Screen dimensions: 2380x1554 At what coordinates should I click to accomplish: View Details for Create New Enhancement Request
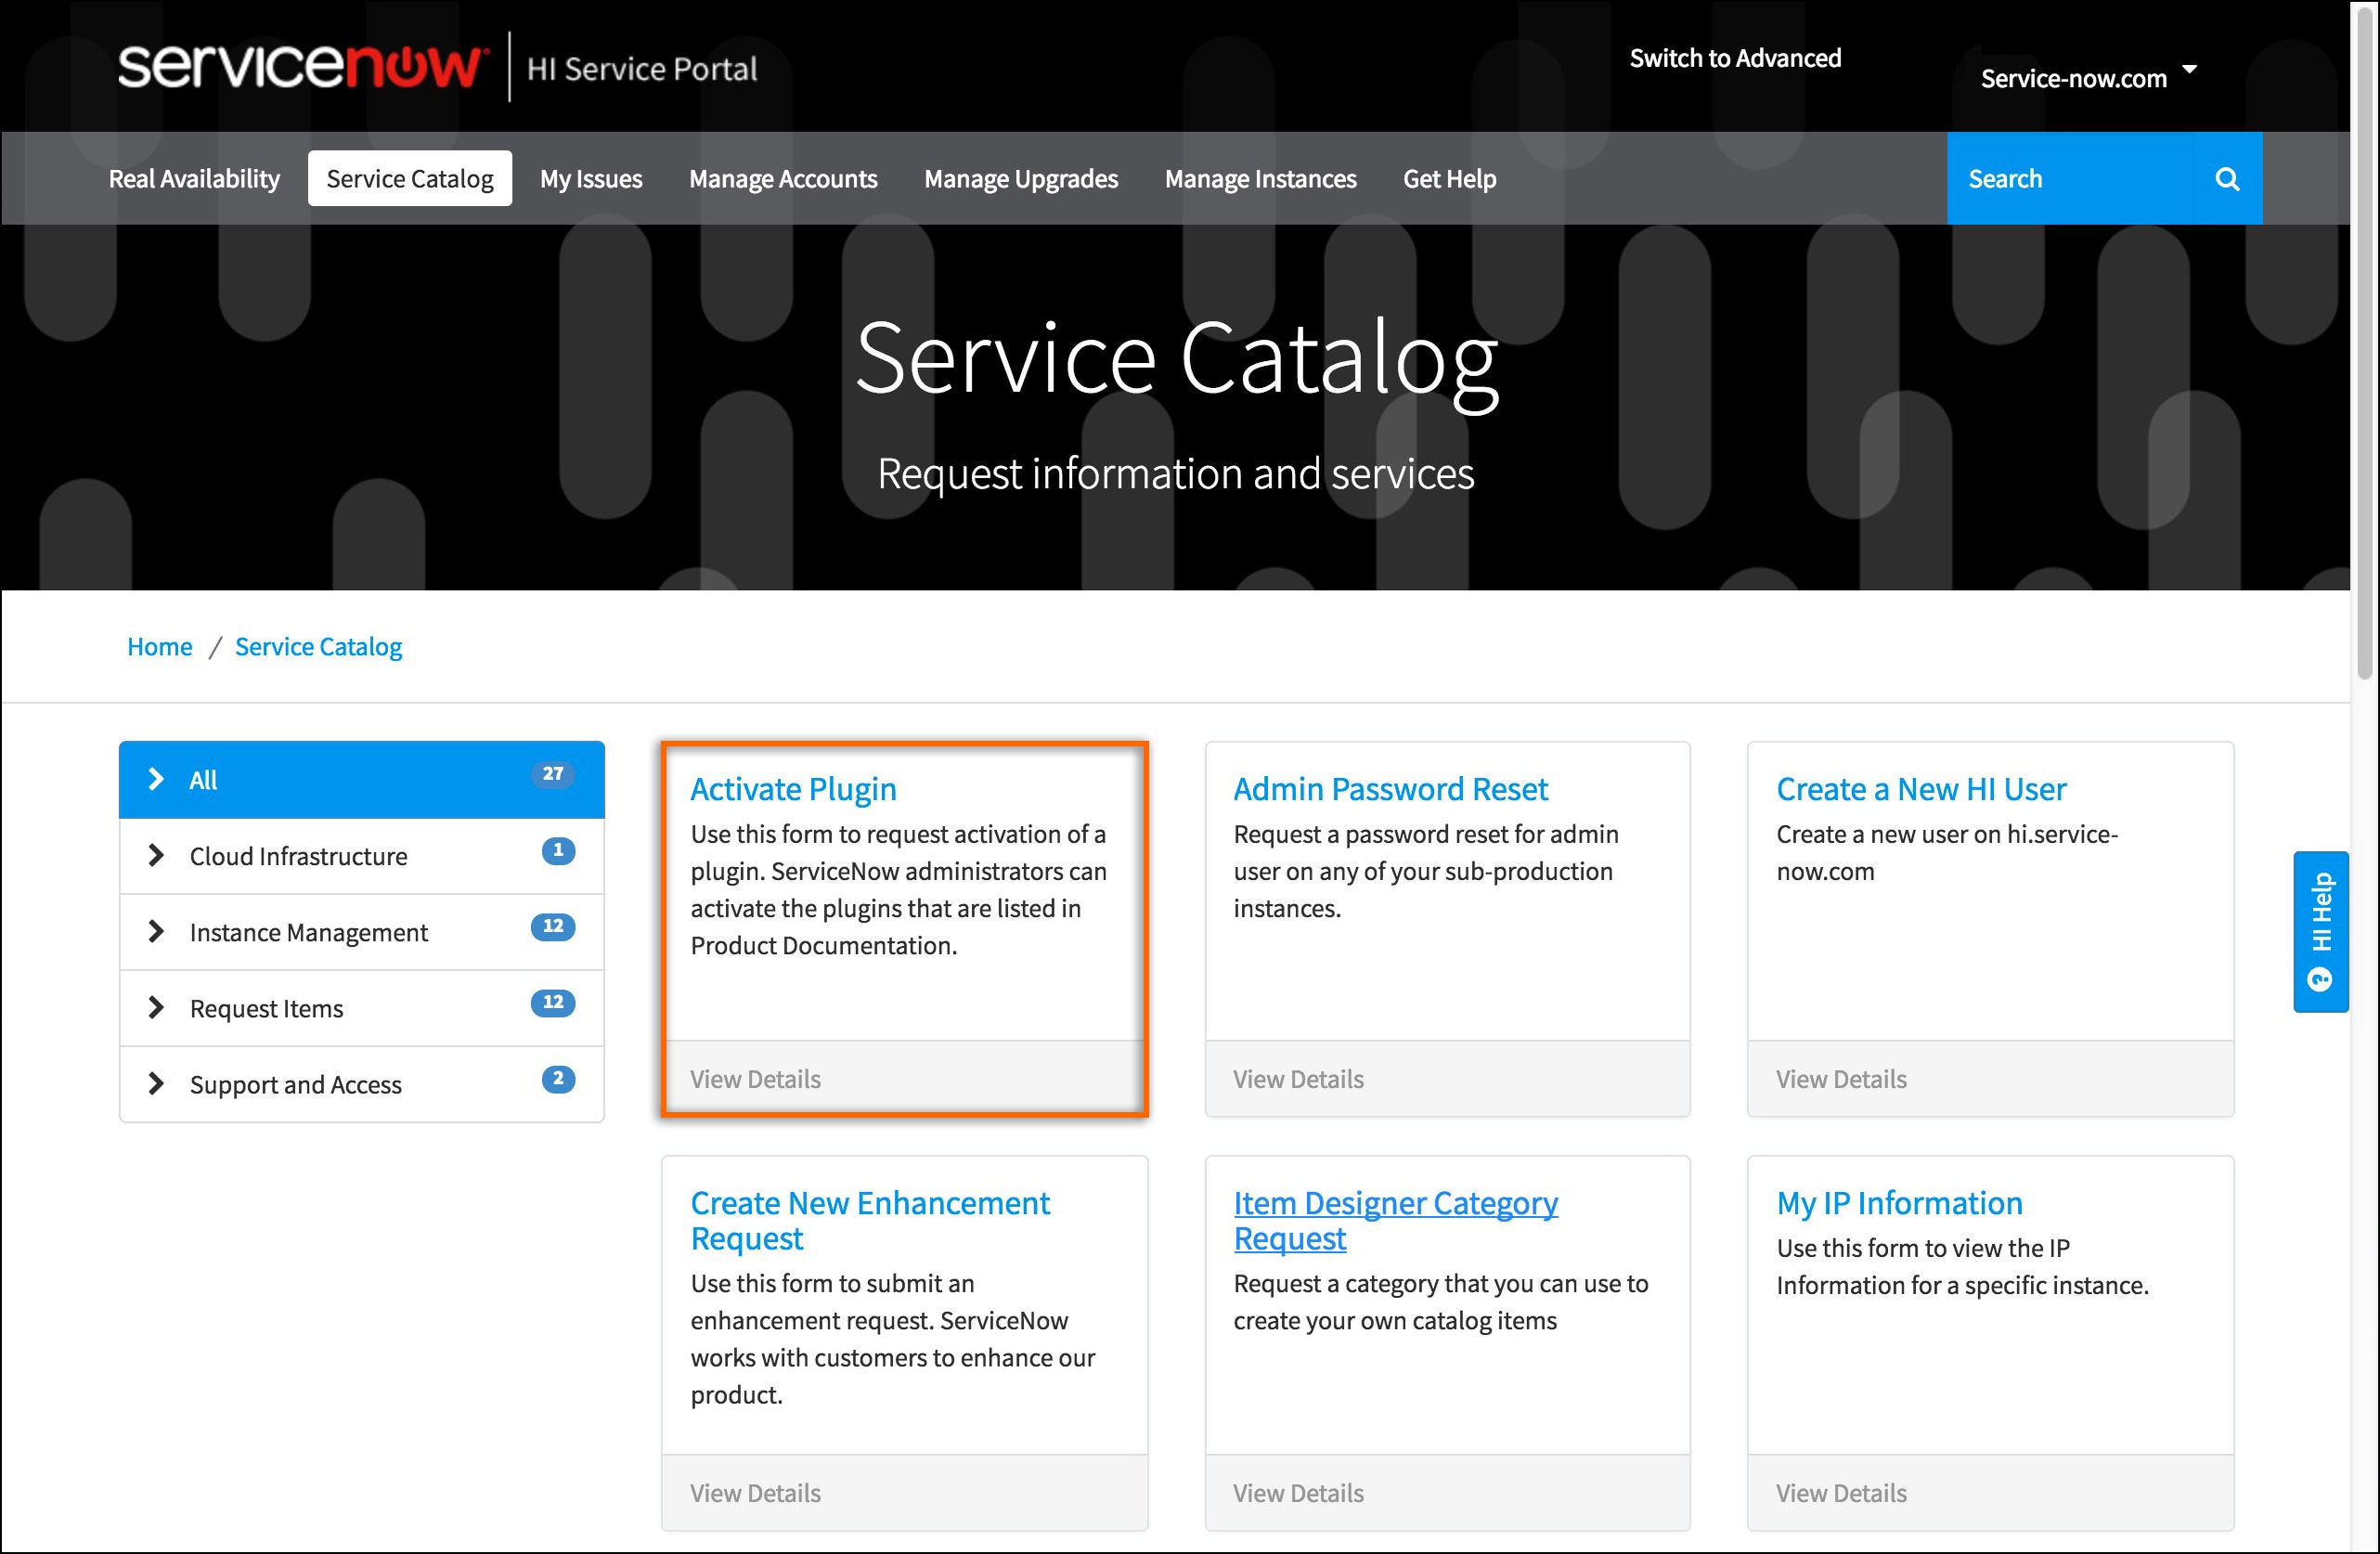(x=755, y=1493)
